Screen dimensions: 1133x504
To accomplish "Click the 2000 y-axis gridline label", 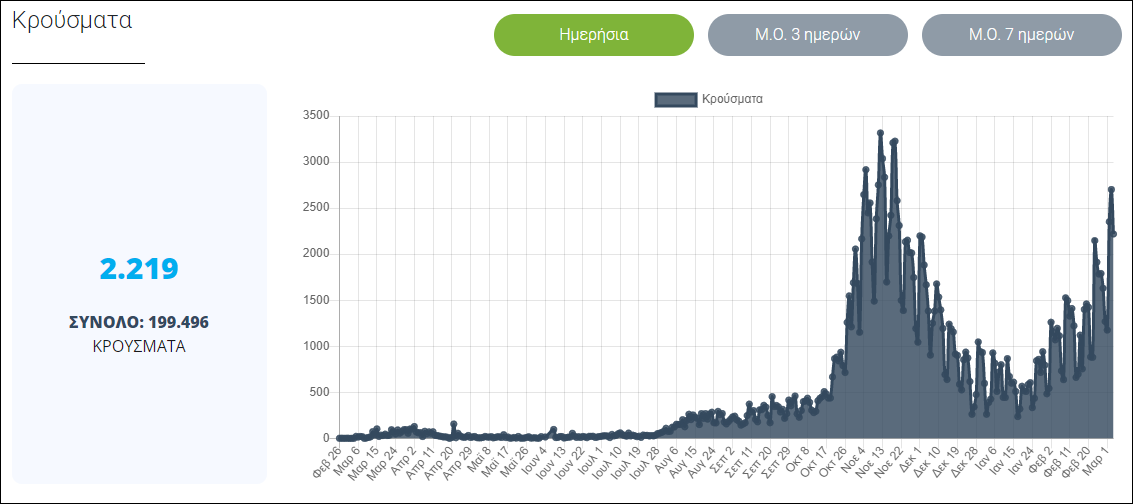I will [315, 254].
